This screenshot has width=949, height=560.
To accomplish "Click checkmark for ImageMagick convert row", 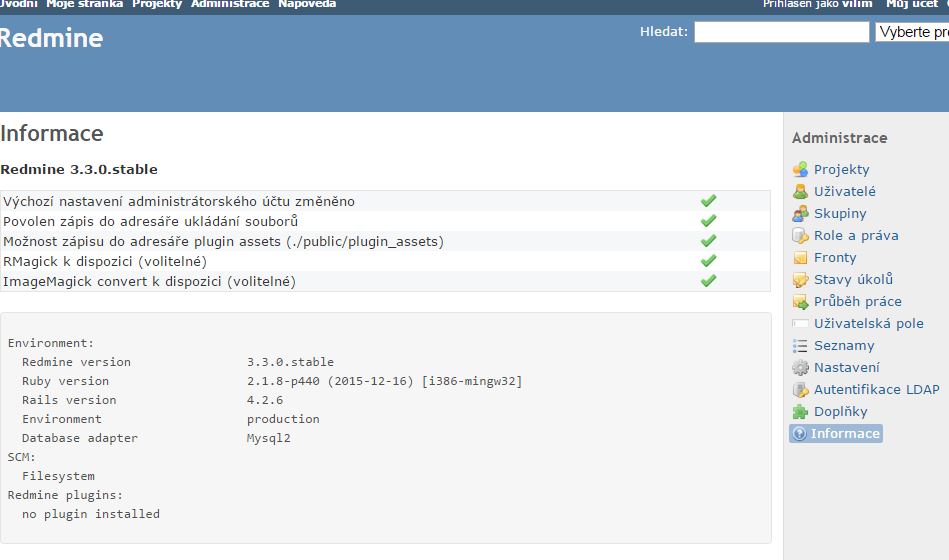I will 708,280.
